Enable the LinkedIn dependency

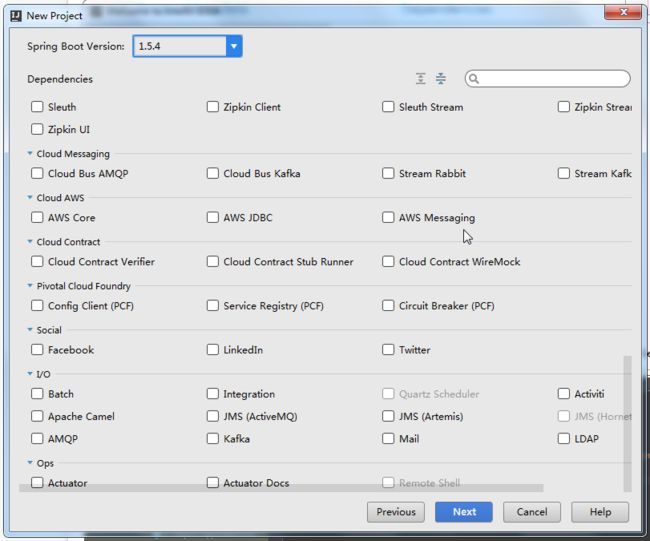[213, 349]
